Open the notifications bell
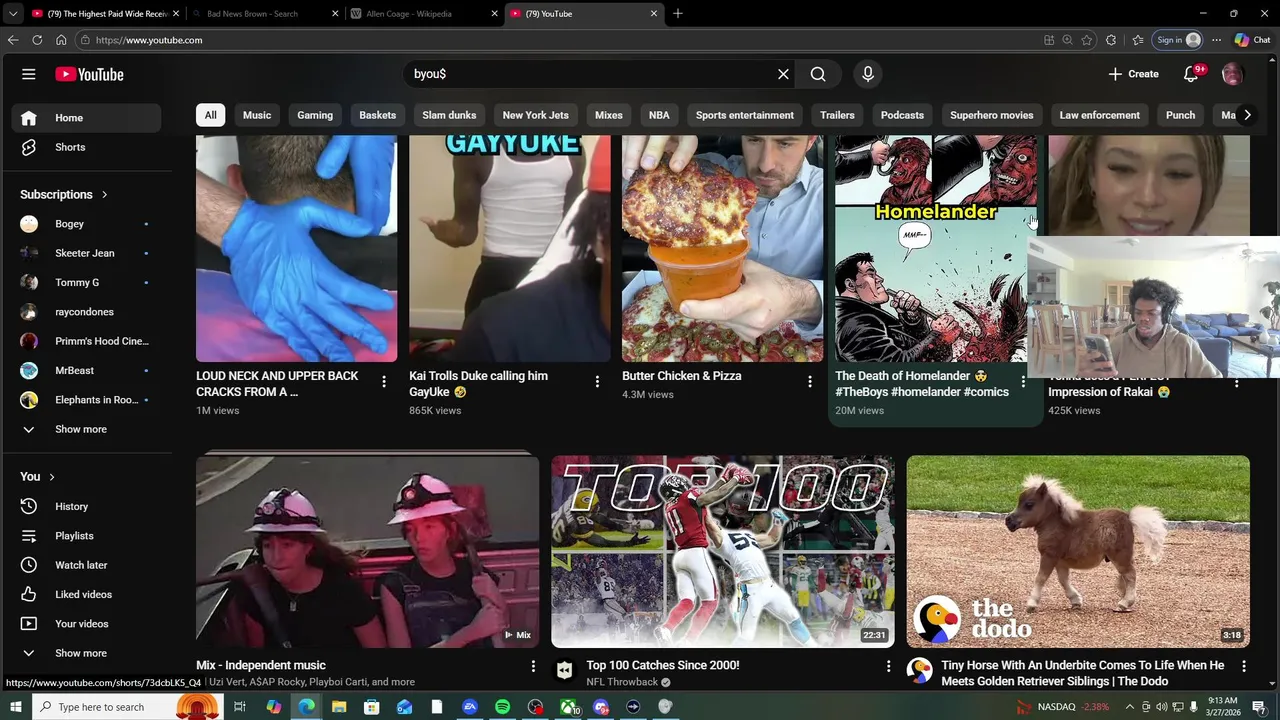Image resolution: width=1280 pixels, height=720 pixels. 1191,74
